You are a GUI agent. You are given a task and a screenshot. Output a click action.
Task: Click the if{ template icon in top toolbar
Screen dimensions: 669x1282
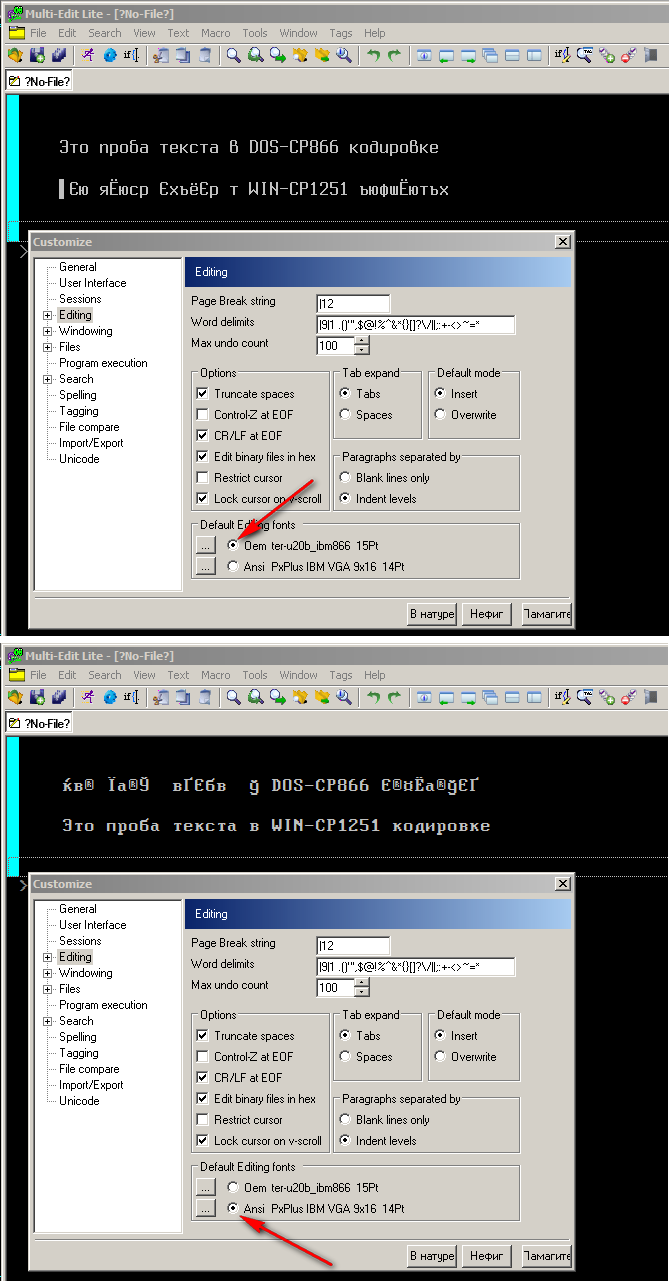[130, 55]
